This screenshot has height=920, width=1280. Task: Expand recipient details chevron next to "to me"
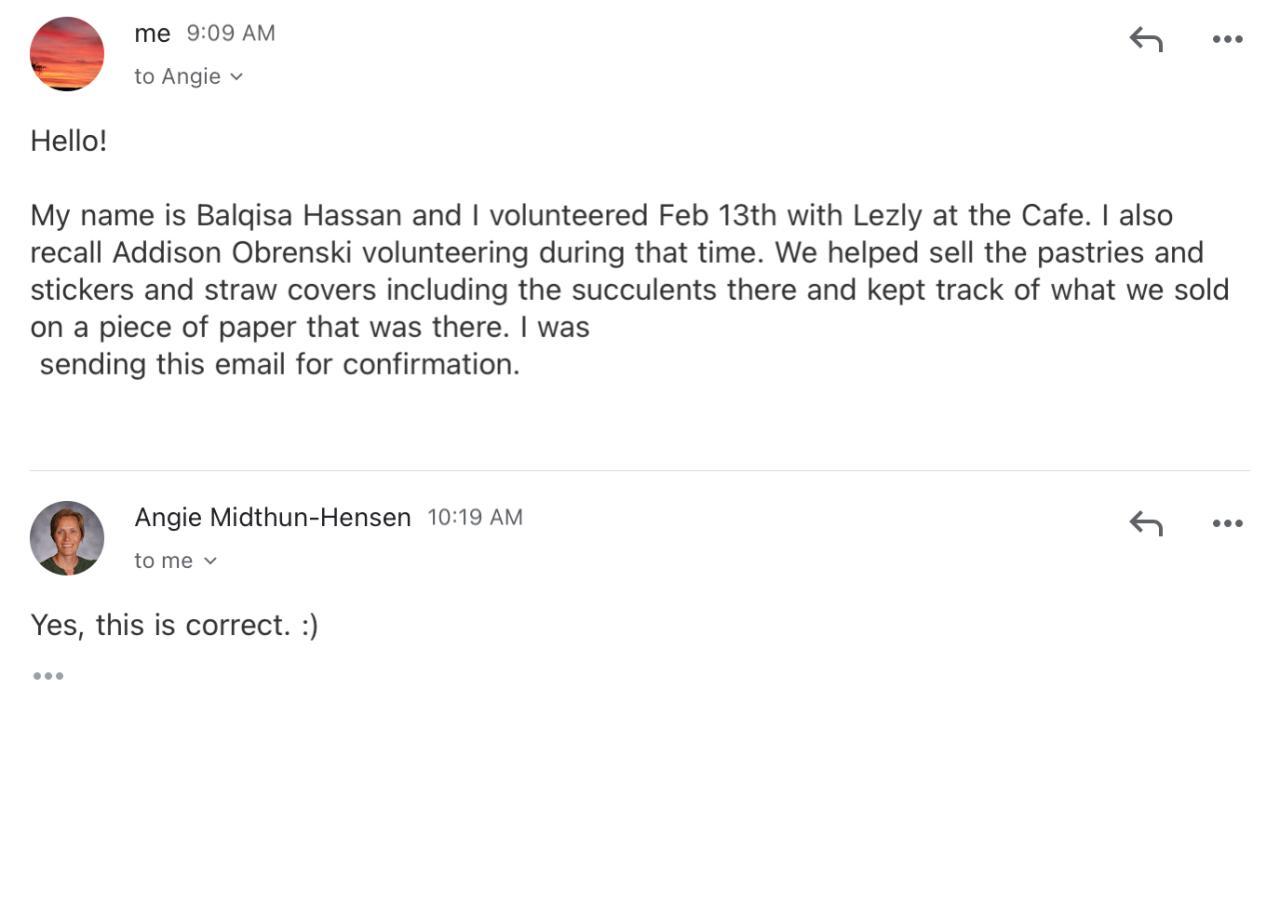click(x=210, y=561)
